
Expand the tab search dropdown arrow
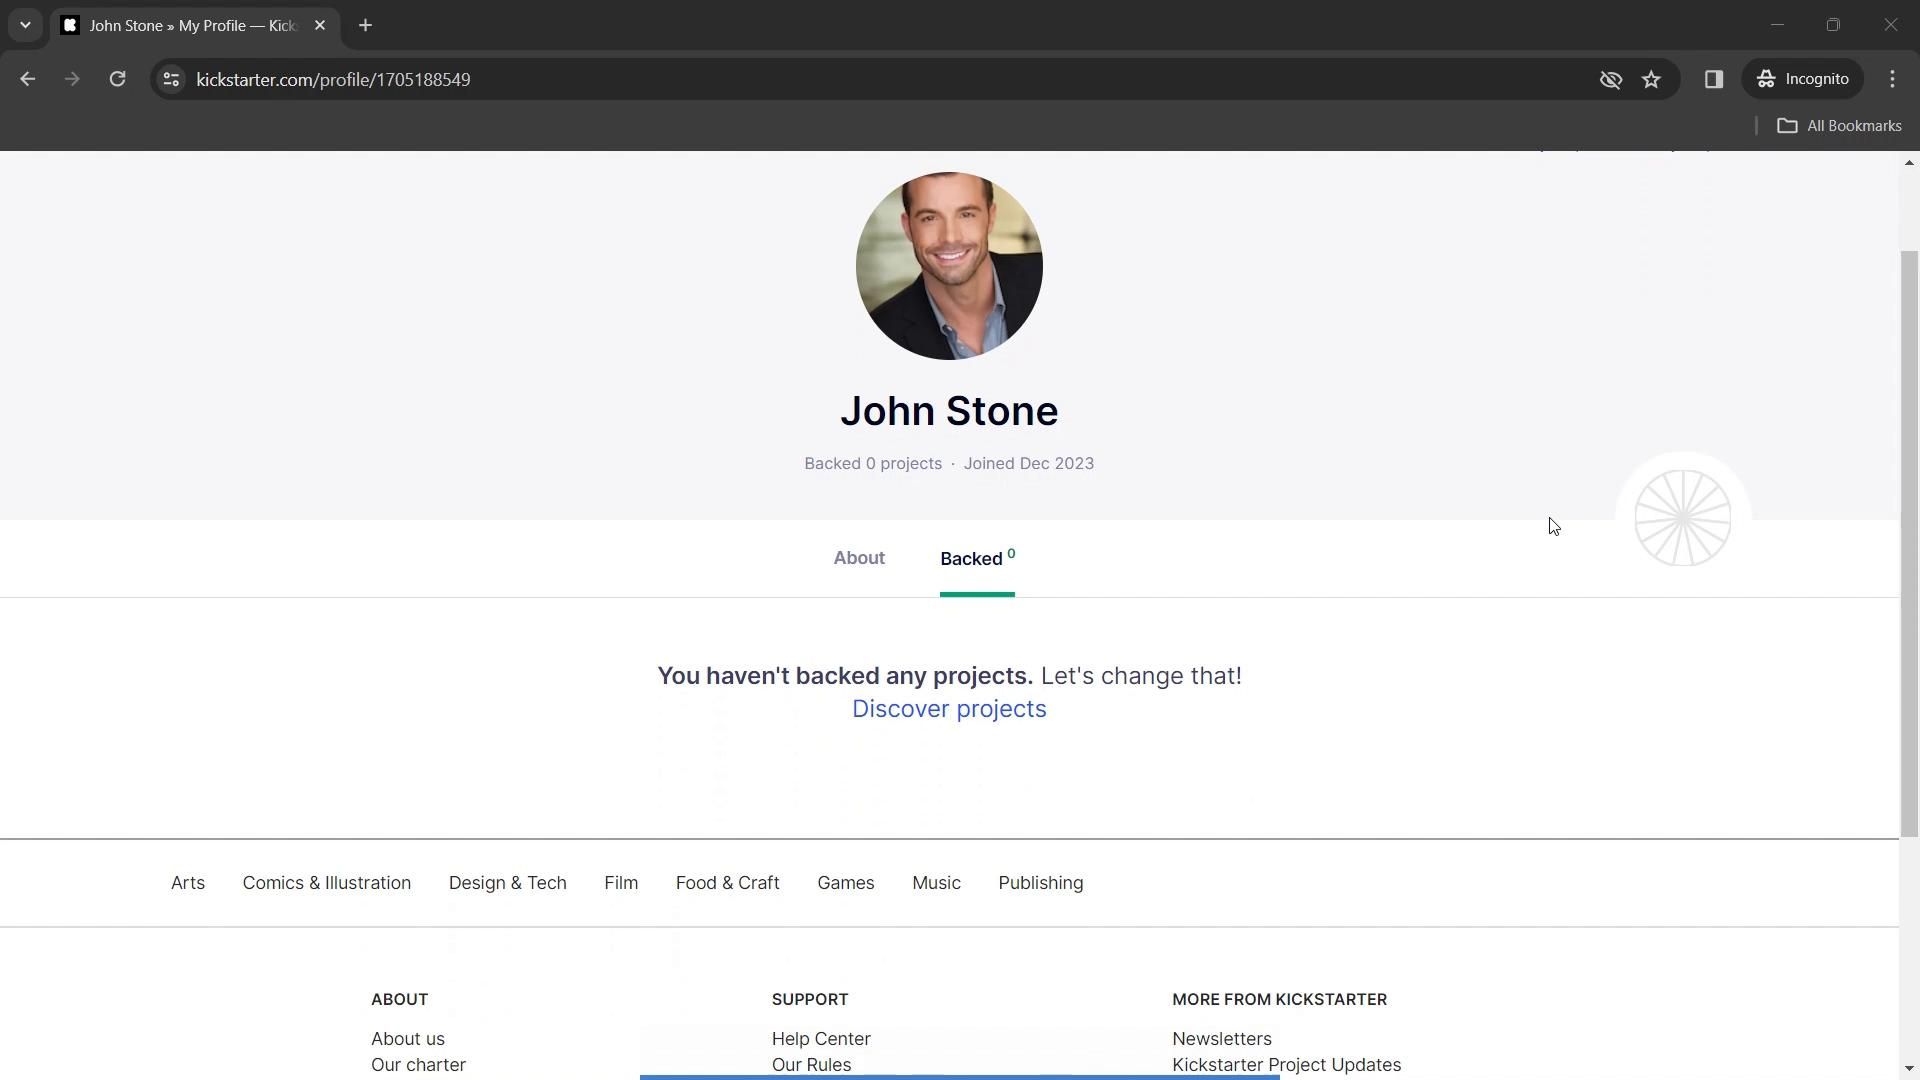point(25,25)
